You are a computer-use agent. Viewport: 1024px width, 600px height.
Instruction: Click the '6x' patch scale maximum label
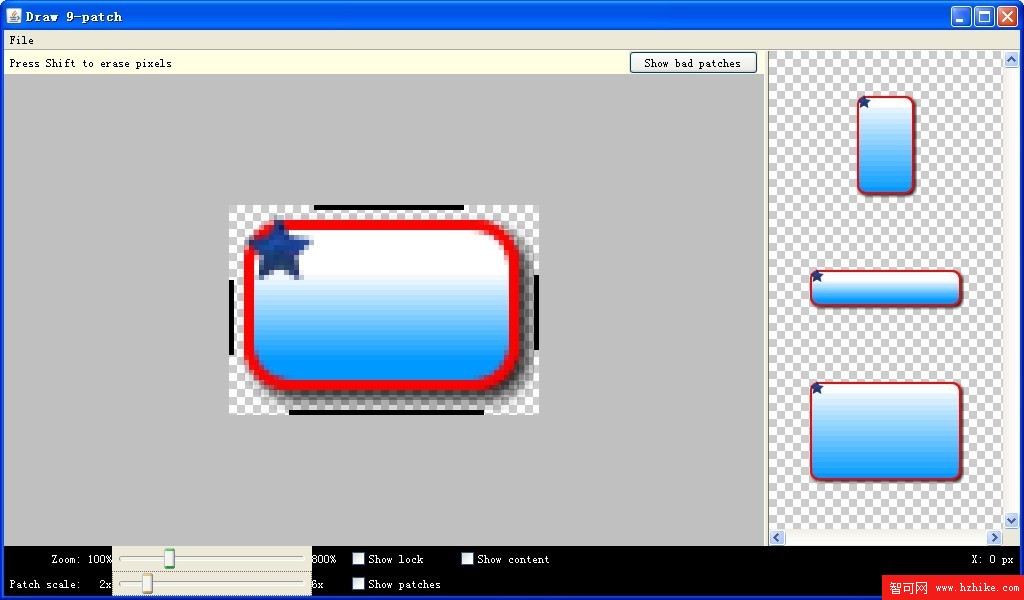[x=317, y=584]
